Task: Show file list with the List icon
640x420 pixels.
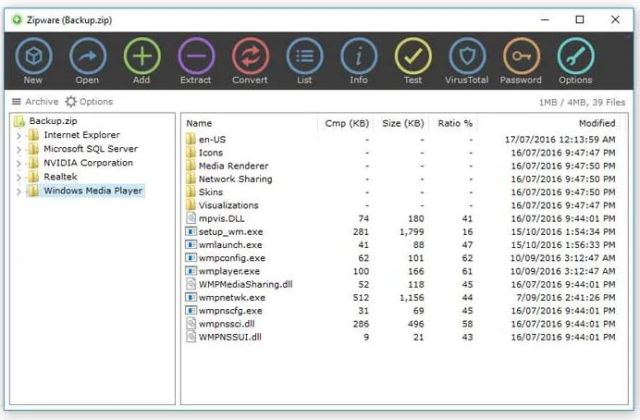Action: pos(304,61)
